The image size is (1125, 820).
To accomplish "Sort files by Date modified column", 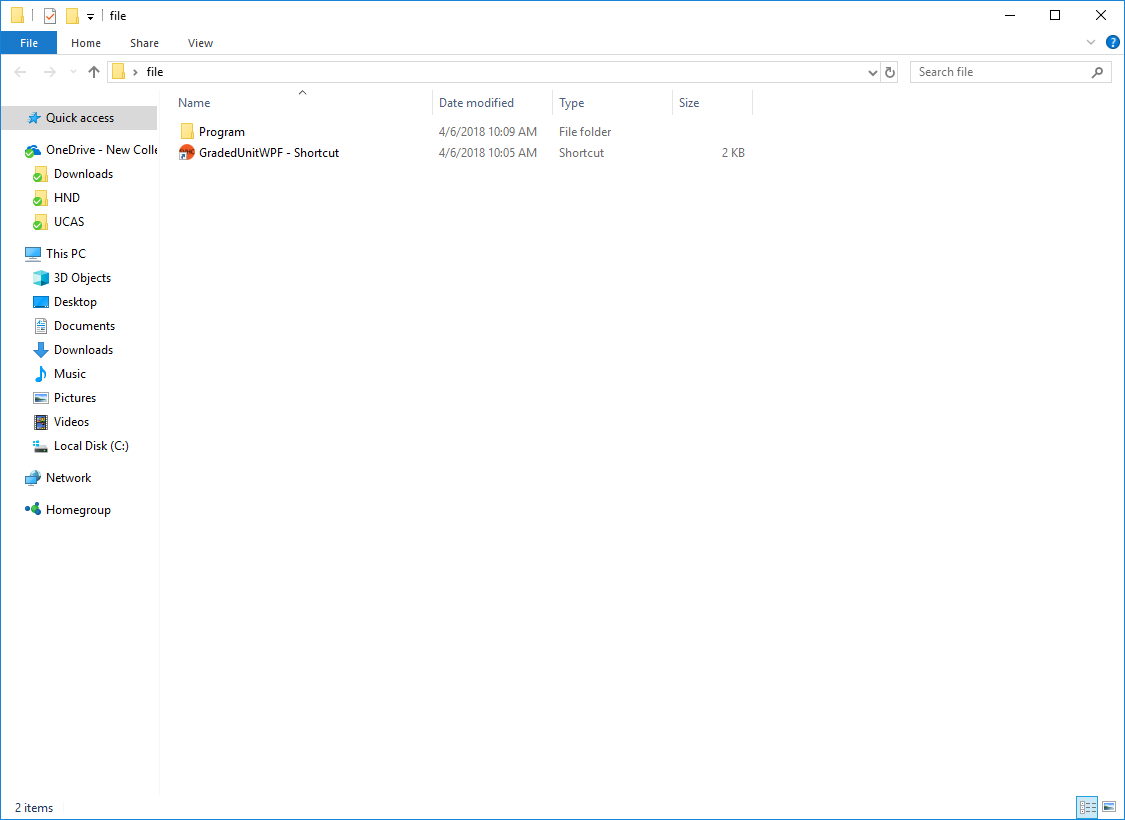I will point(476,103).
